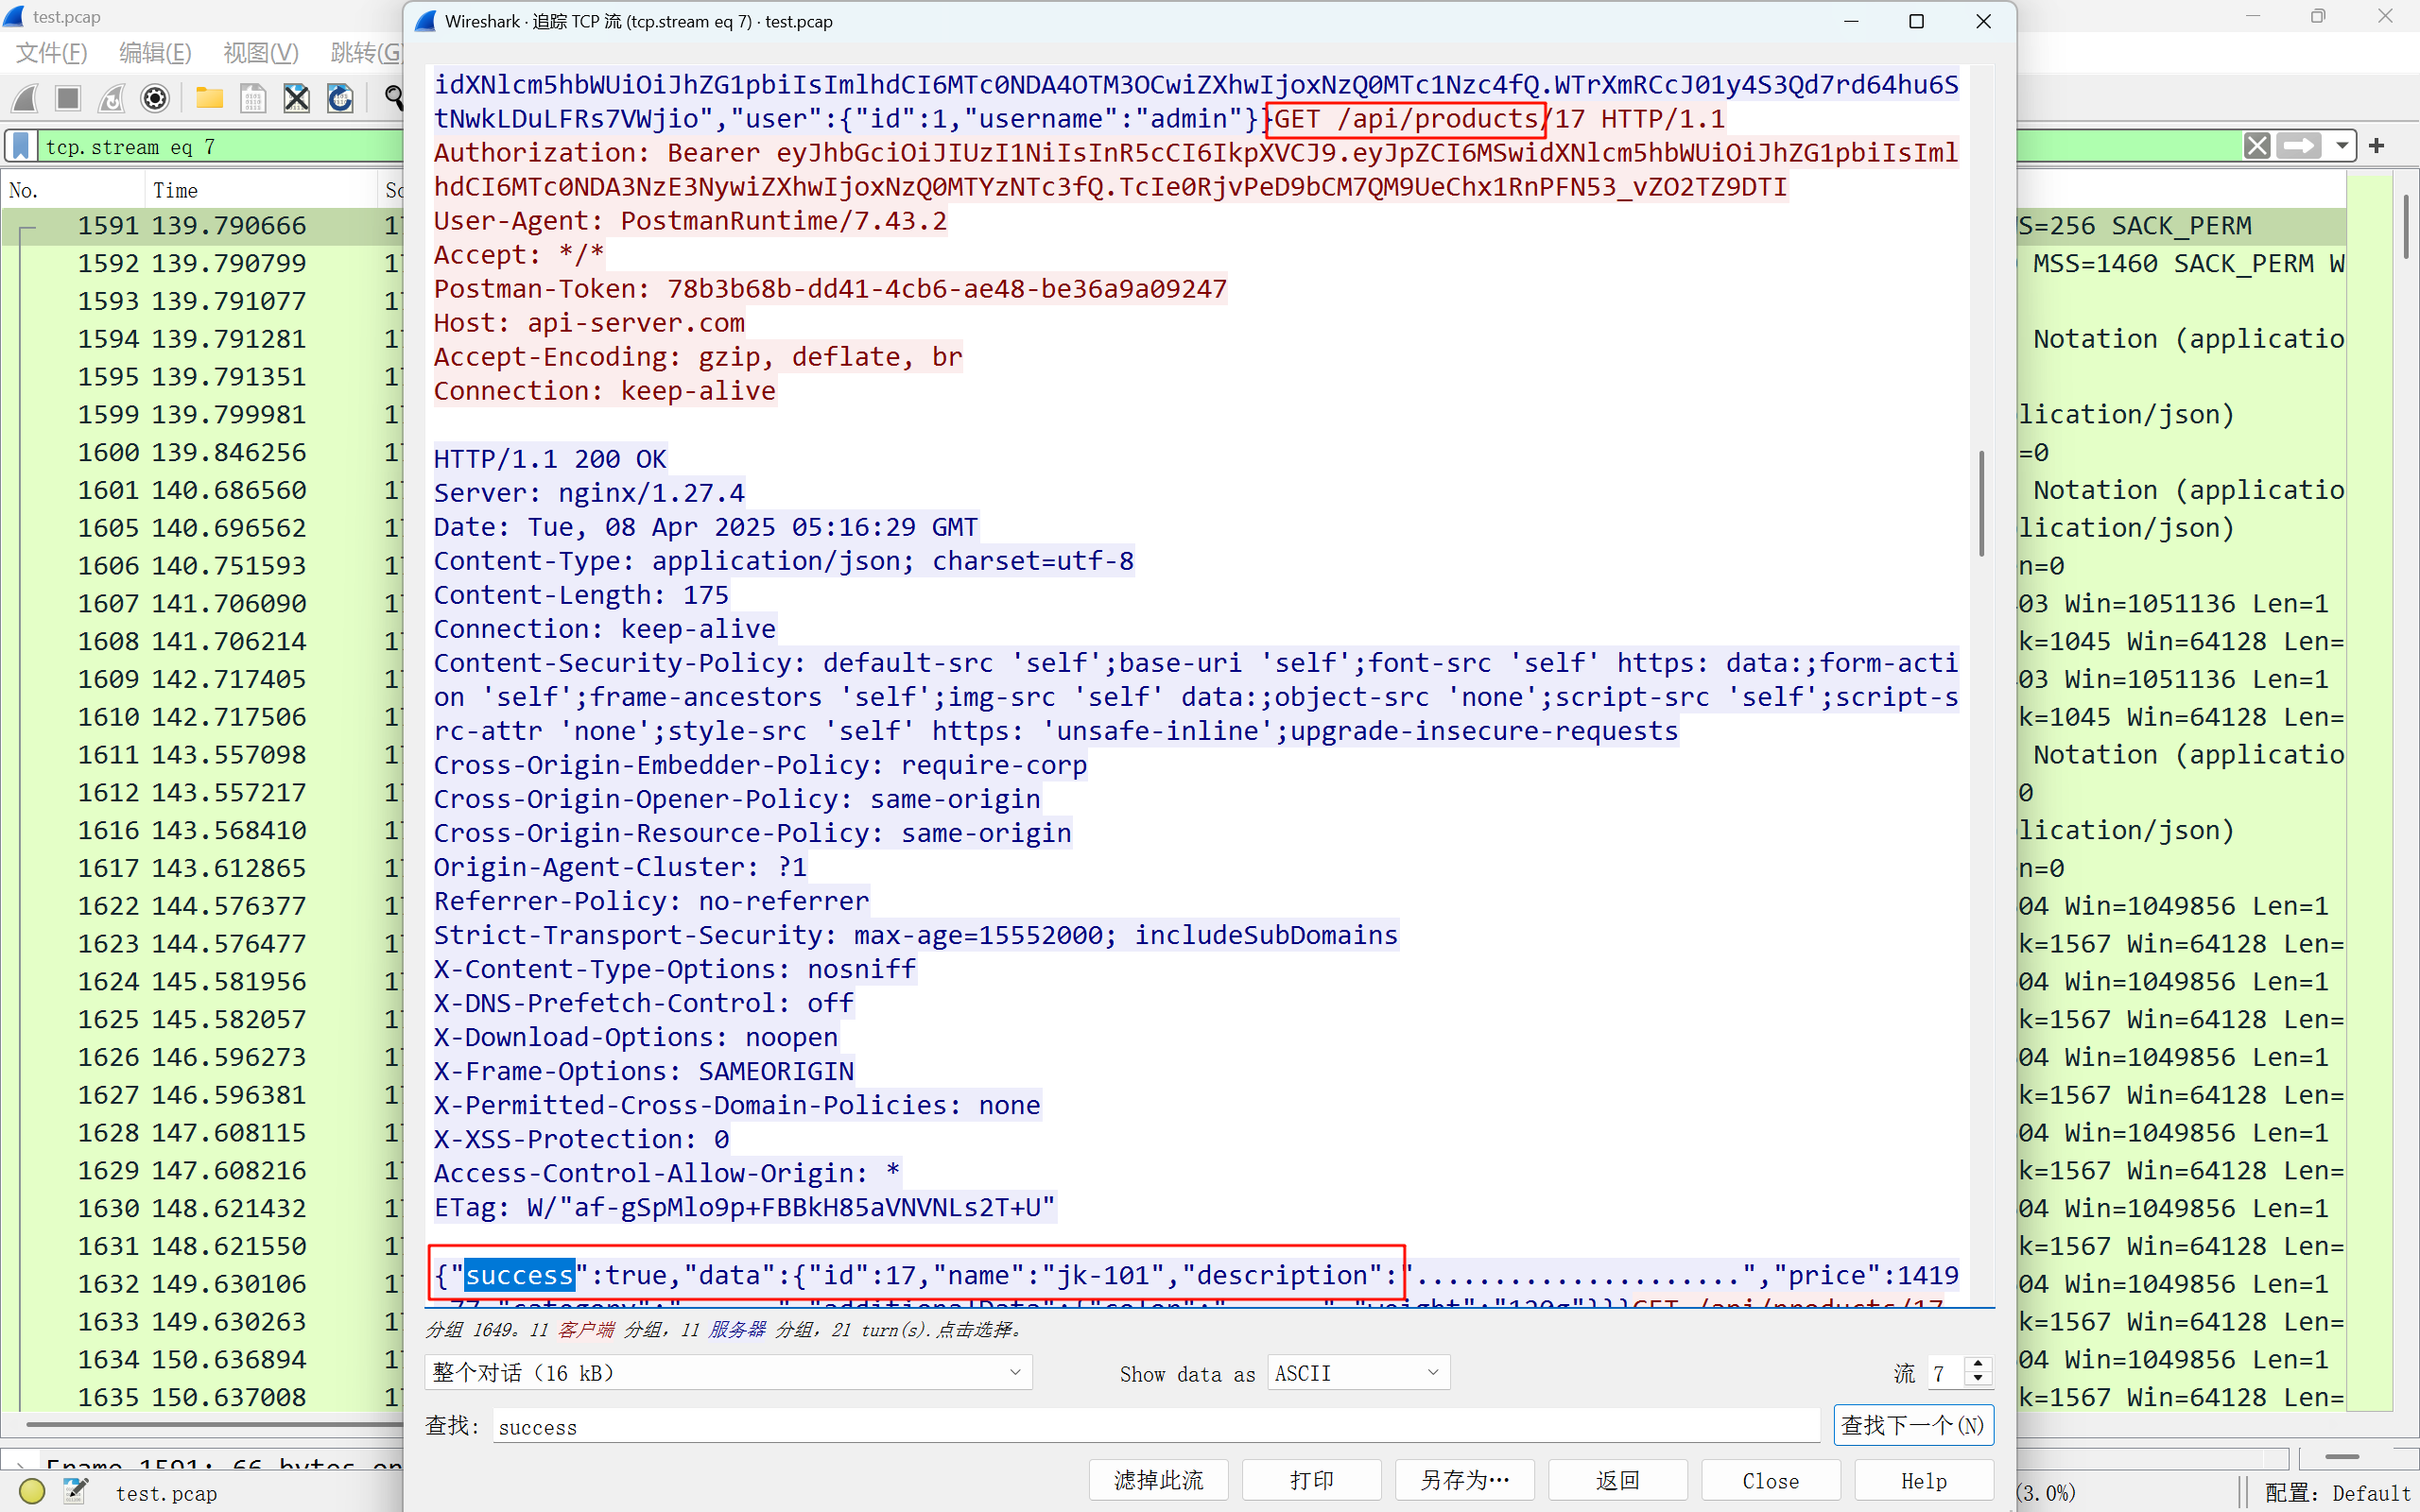Image resolution: width=2420 pixels, height=1512 pixels.
Task: Click the ETag header line
Action: pyautogui.click(x=744, y=1207)
